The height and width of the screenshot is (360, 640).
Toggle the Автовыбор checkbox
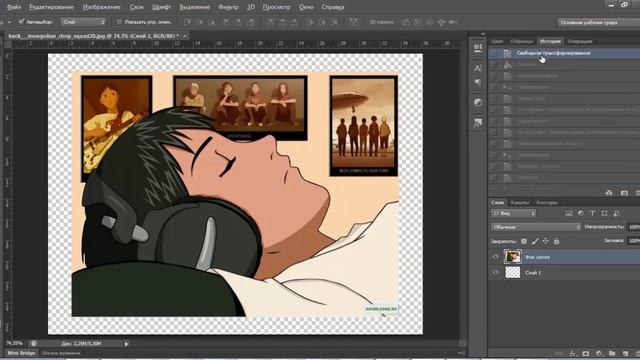tap(22, 22)
